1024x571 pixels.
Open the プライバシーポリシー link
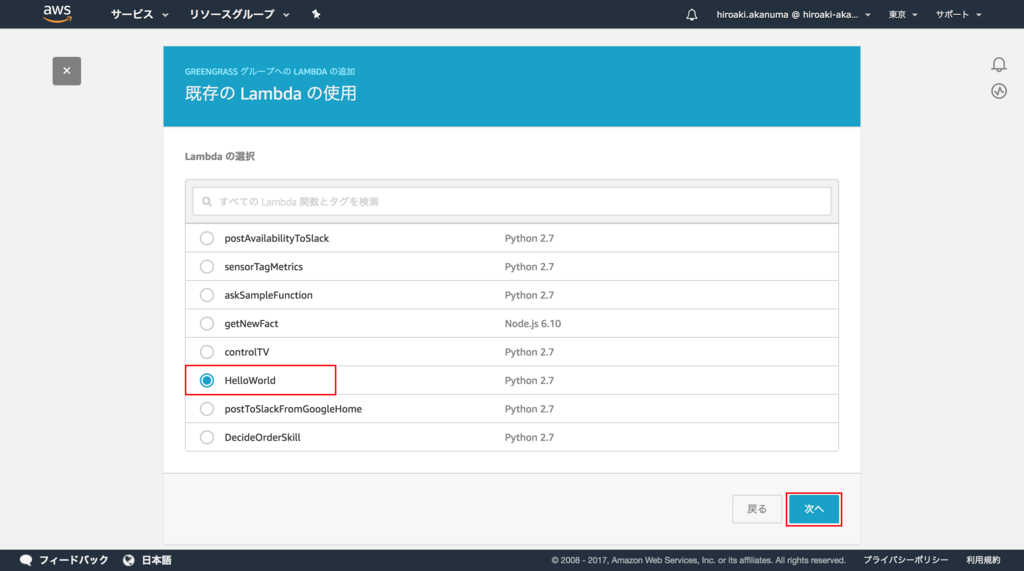coord(906,560)
